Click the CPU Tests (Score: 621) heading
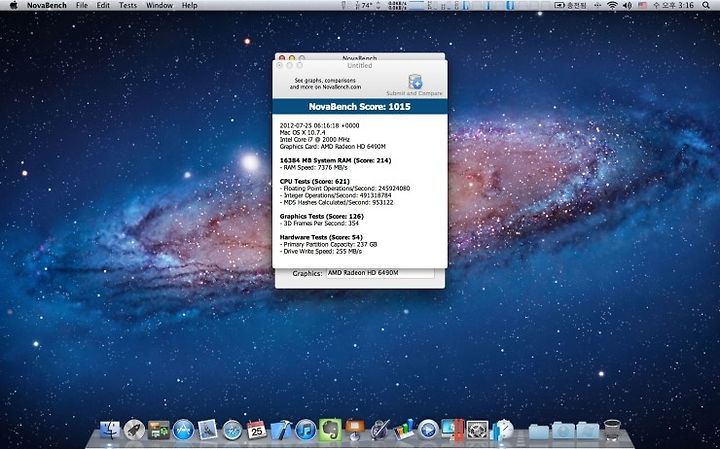The width and height of the screenshot is (720, 449). pyautogui.click(x=315, y=181)
